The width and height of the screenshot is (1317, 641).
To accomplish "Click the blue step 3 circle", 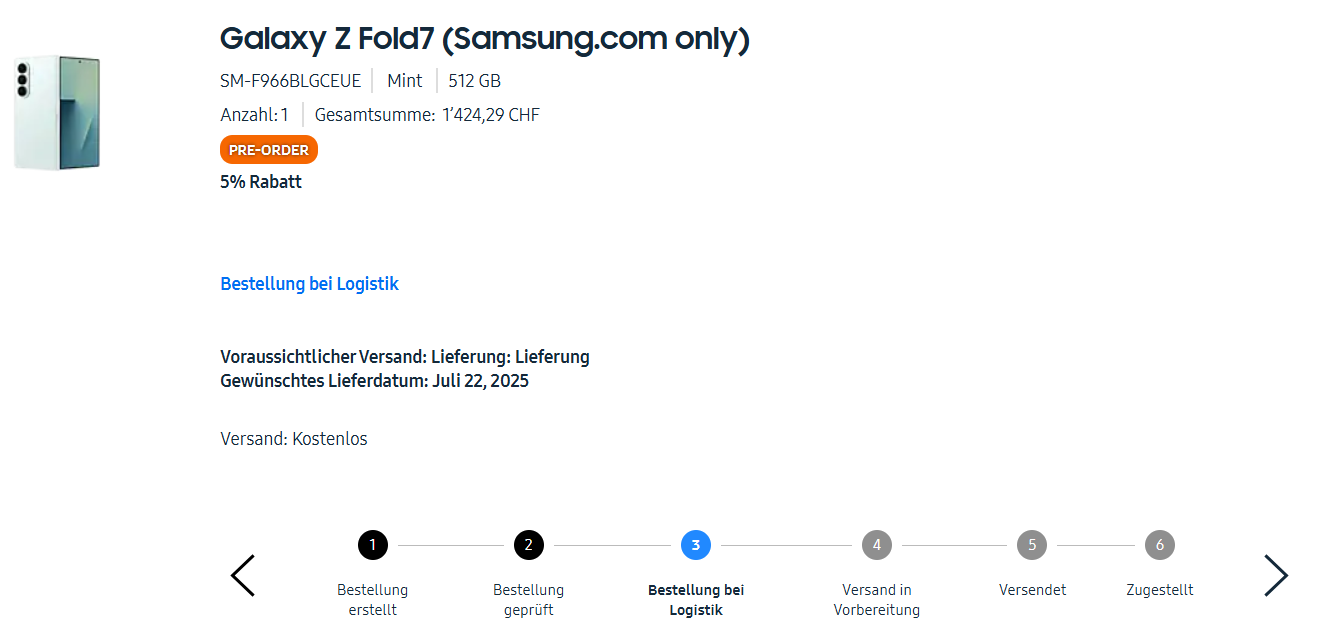I will pyautogui.click(x=695, y=545).
